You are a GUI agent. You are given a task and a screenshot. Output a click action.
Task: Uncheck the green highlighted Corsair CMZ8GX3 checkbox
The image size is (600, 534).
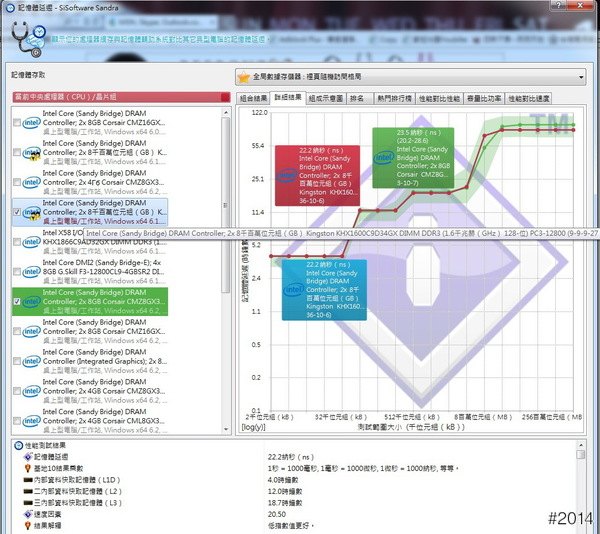point(17,301)
